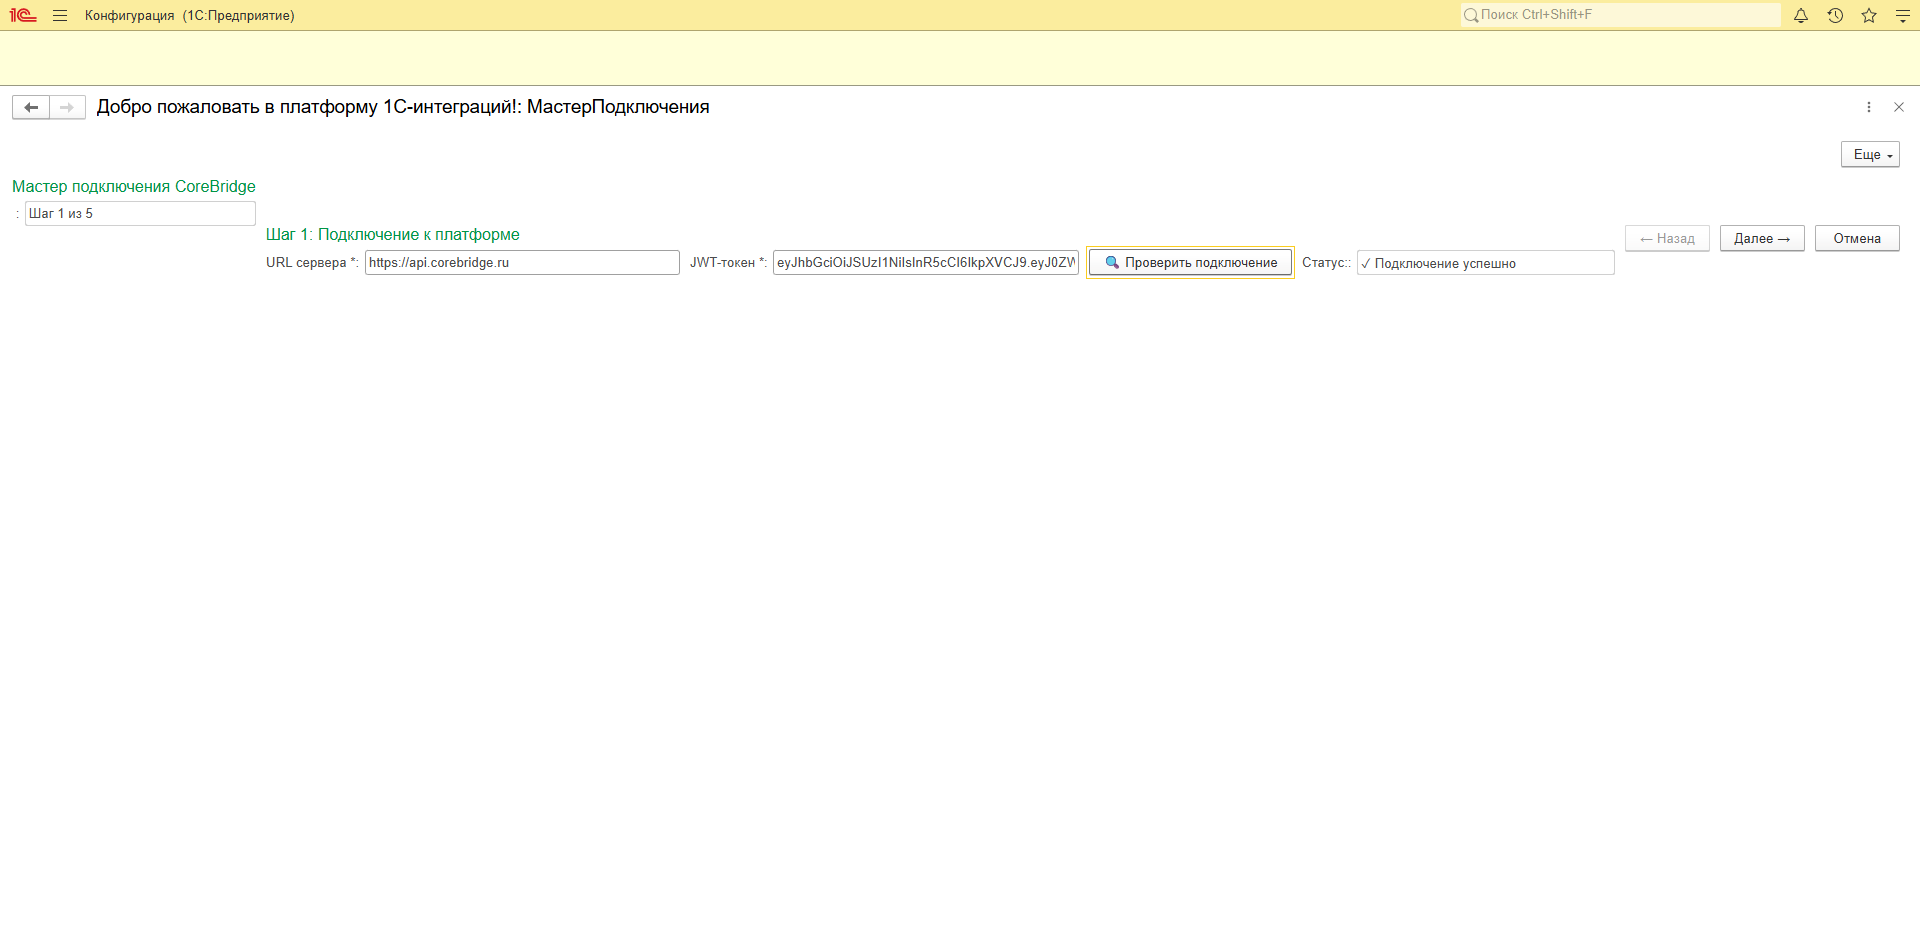Focus the search box Поиск Ctrl+Shift+F

coord(1620,15)
